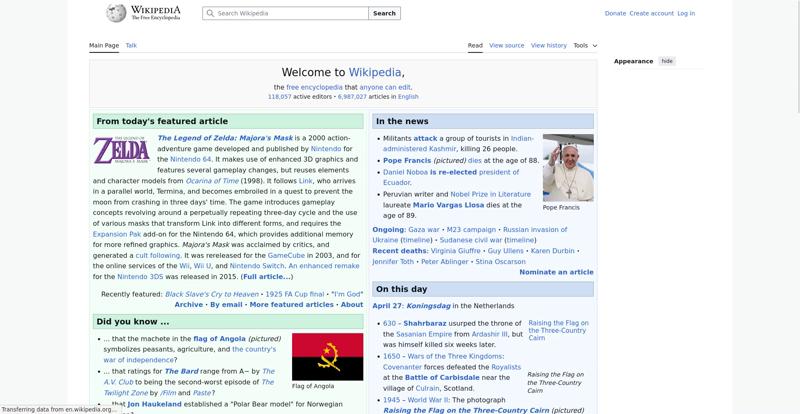Open the Tools dropdown menu
The image size is (800, 414).
coord(585,45)
